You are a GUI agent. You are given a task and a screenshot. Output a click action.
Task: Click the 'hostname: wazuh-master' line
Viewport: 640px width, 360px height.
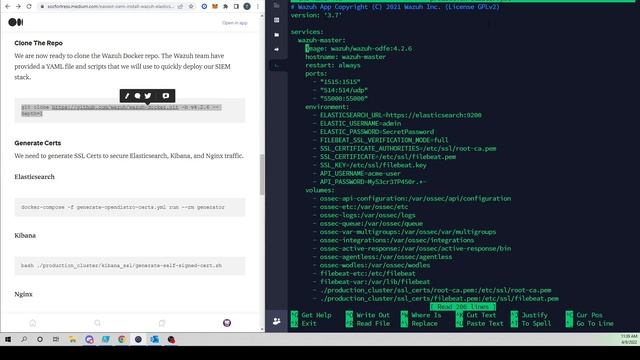[345, 57]
